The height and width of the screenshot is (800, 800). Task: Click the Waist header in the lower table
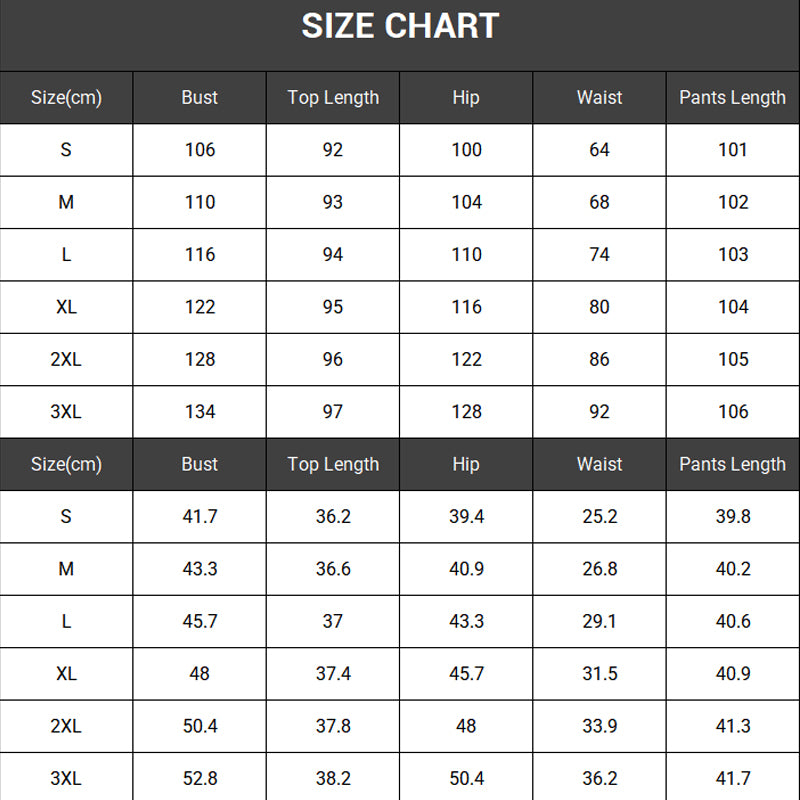[600, 464]
